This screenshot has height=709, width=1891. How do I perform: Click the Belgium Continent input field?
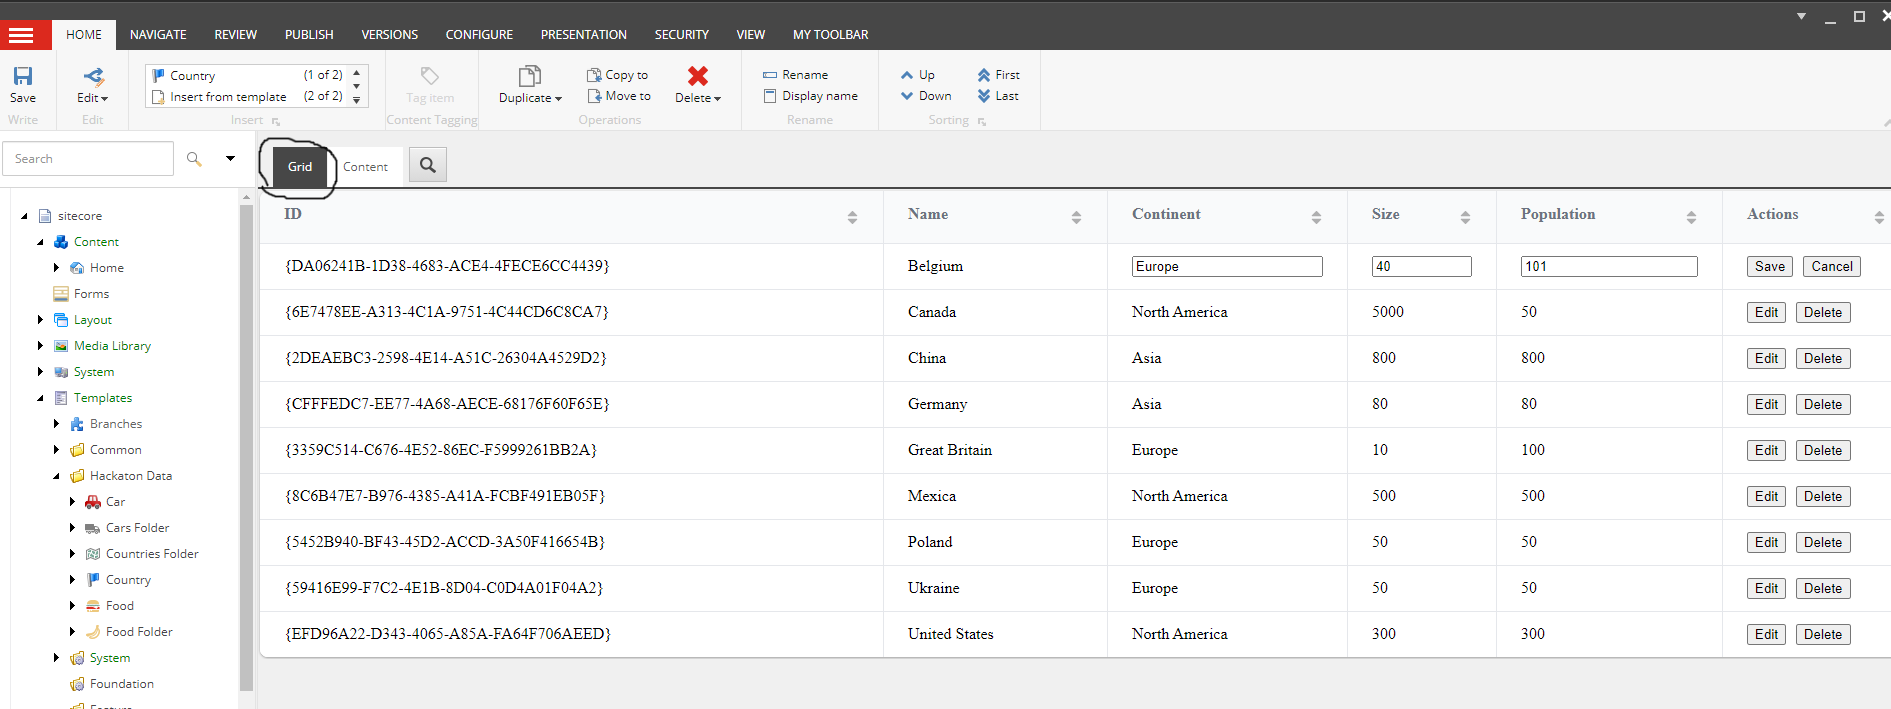point(1226,266)
